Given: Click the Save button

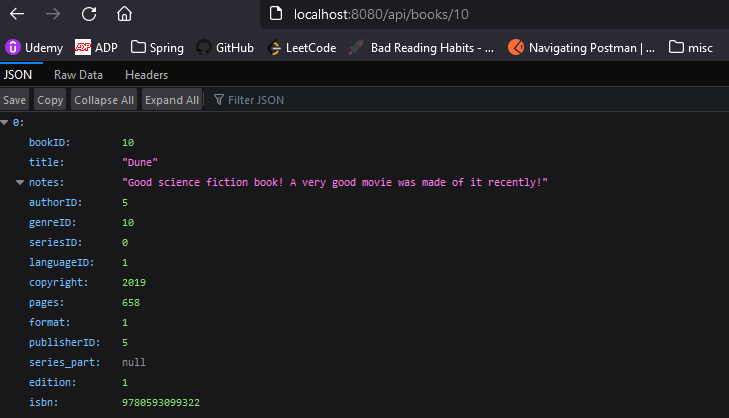Looking at the screenshot, I should coord(14,100).
